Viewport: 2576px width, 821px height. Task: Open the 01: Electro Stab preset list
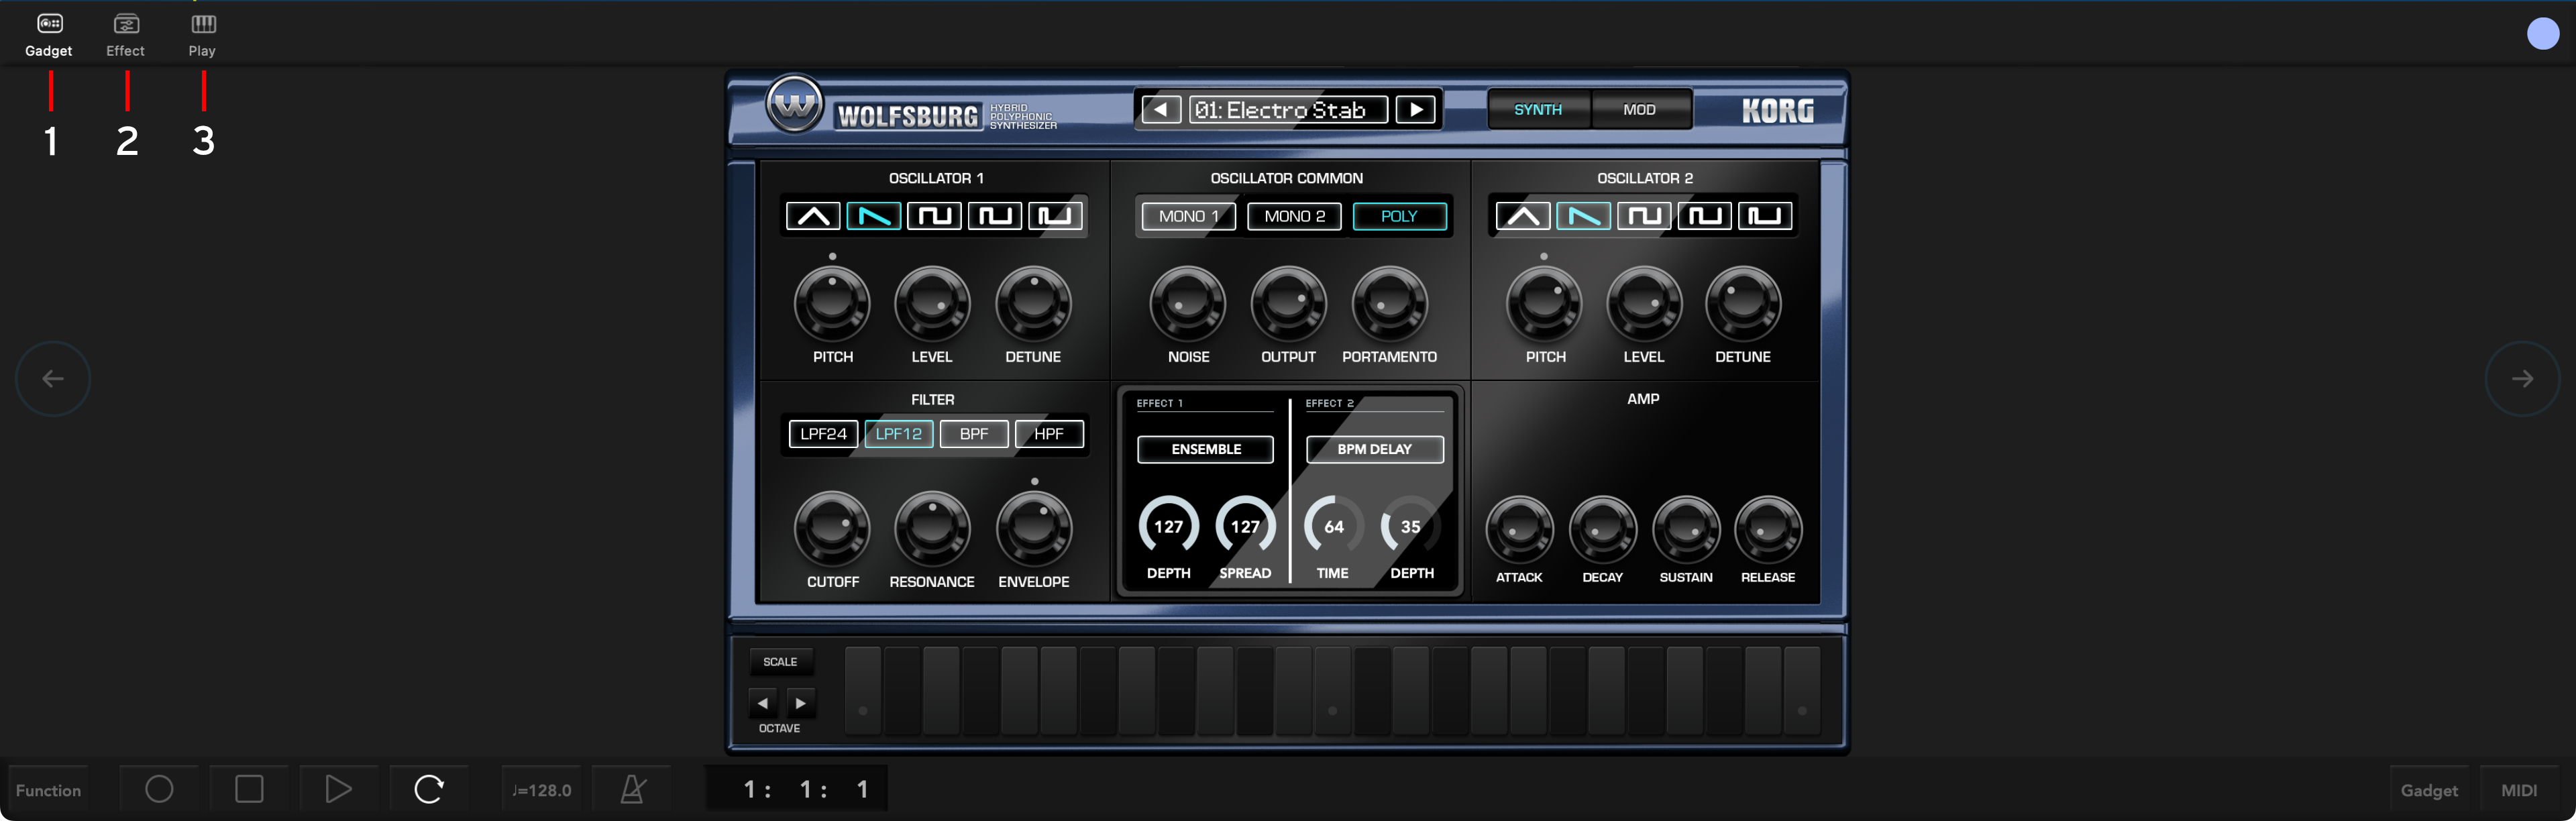coord(1289,110)
